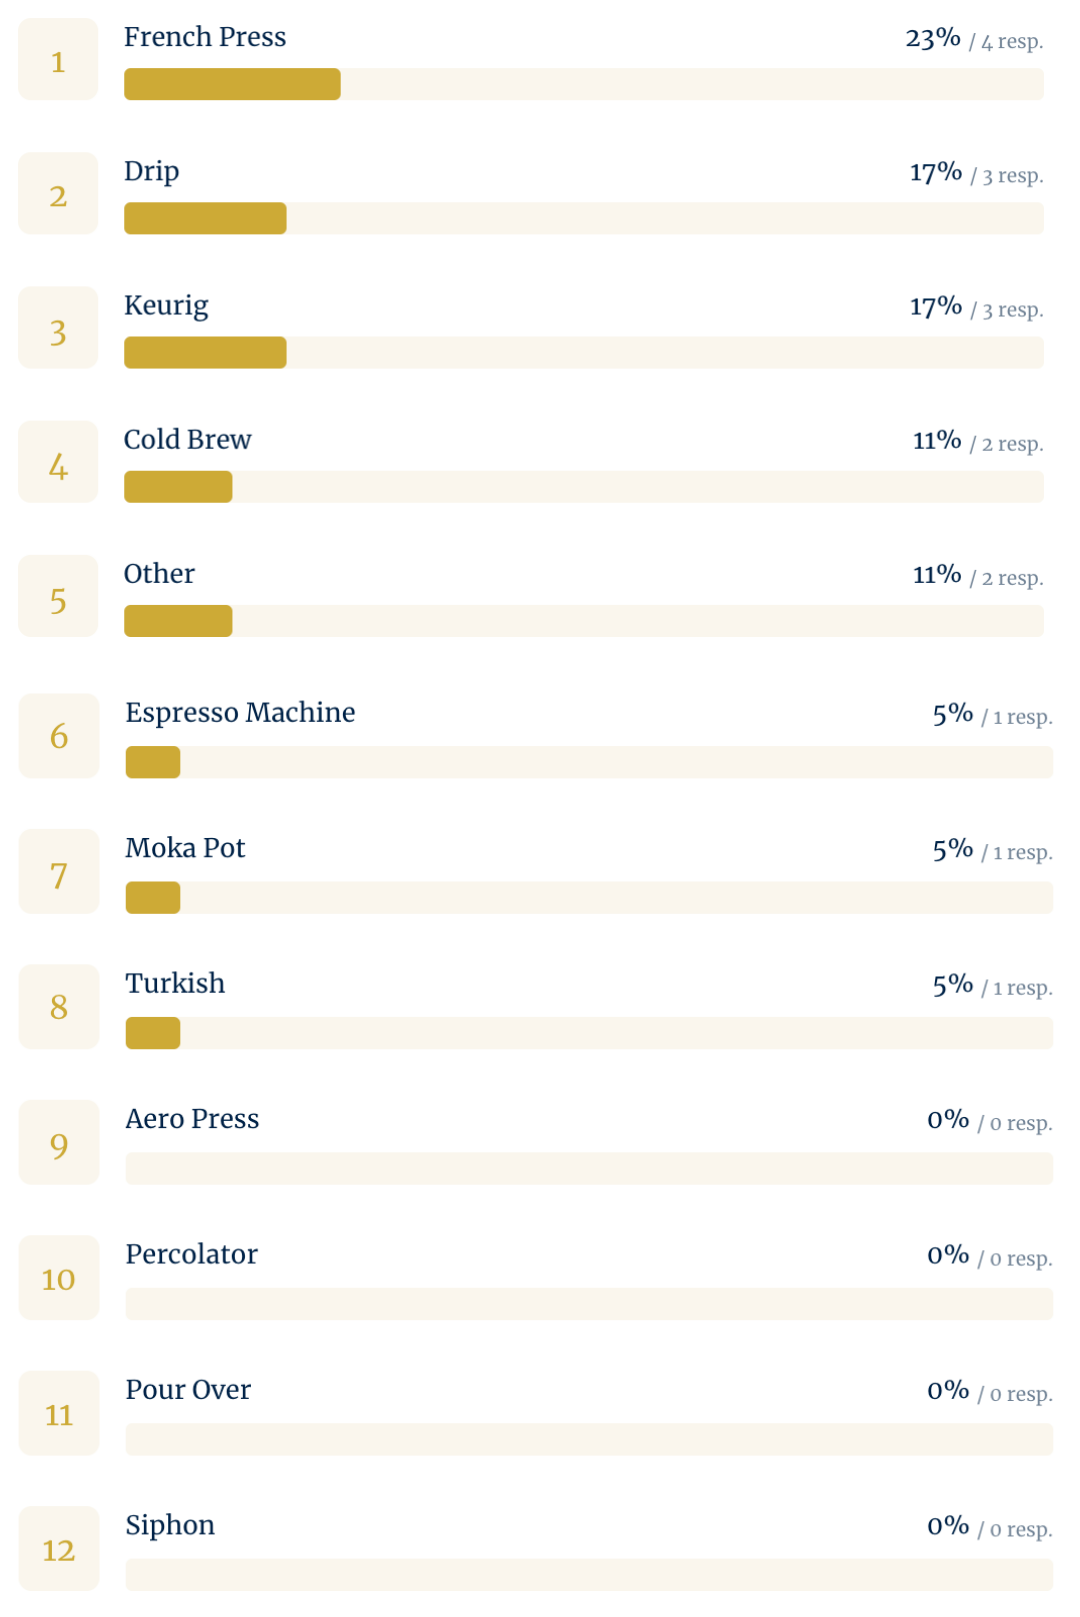This screenshot has height=1617, width=1080.
Task: Select the rank 8 badge beside Turkish
Action: pyautogui.click(x=59, y=1006)
